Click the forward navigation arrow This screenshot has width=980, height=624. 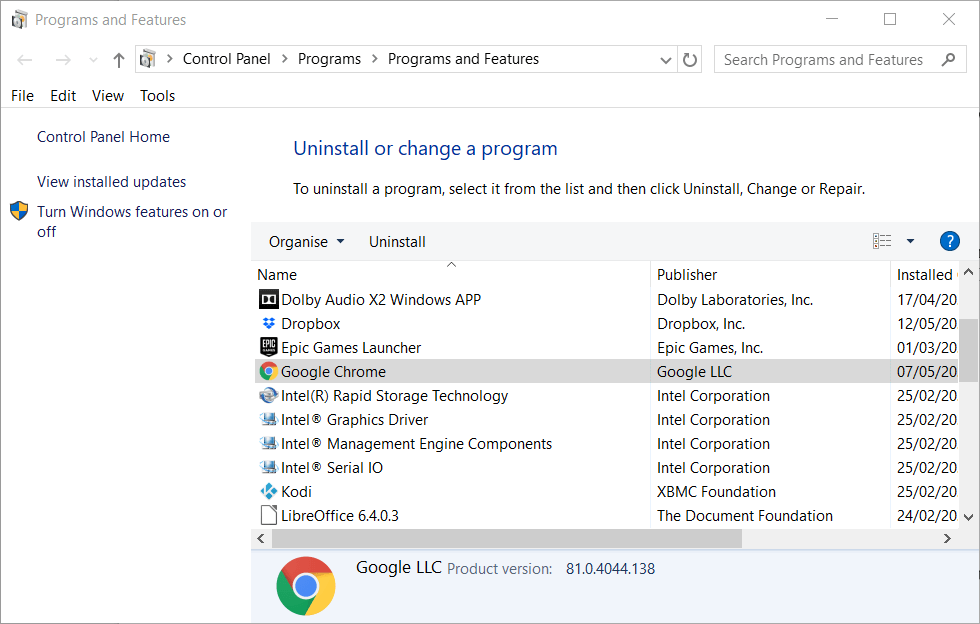[63, 60]
